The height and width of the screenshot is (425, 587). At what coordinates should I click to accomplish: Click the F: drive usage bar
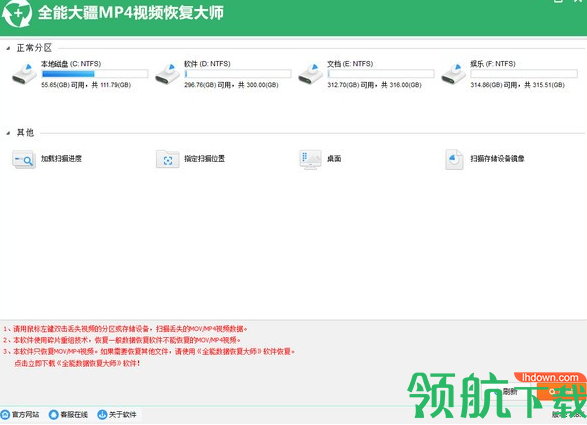tap(524, 74)
